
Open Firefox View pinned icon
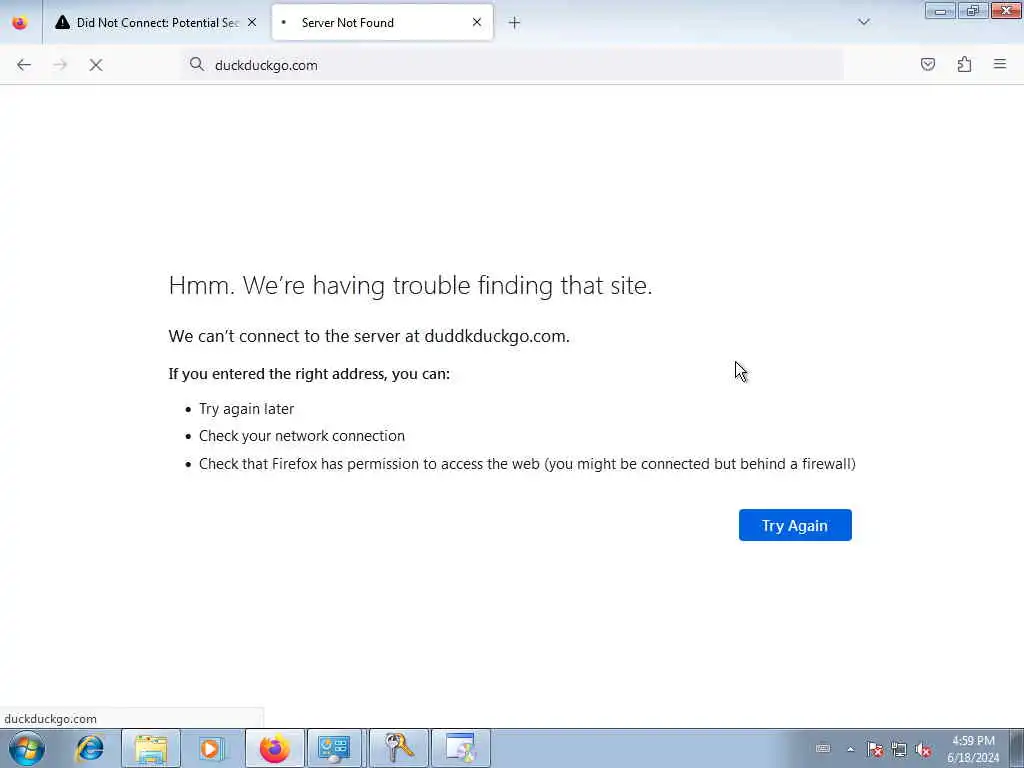click(20, 22)
